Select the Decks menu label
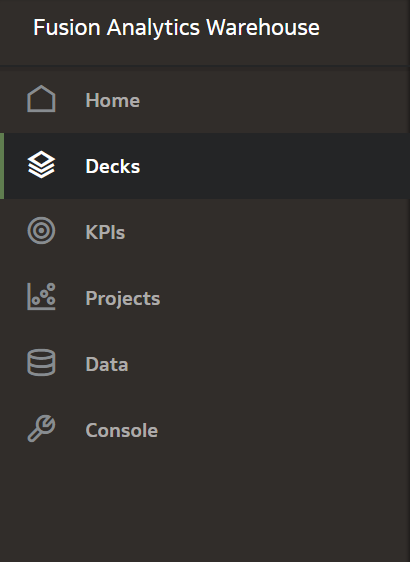 pos(113,166)
